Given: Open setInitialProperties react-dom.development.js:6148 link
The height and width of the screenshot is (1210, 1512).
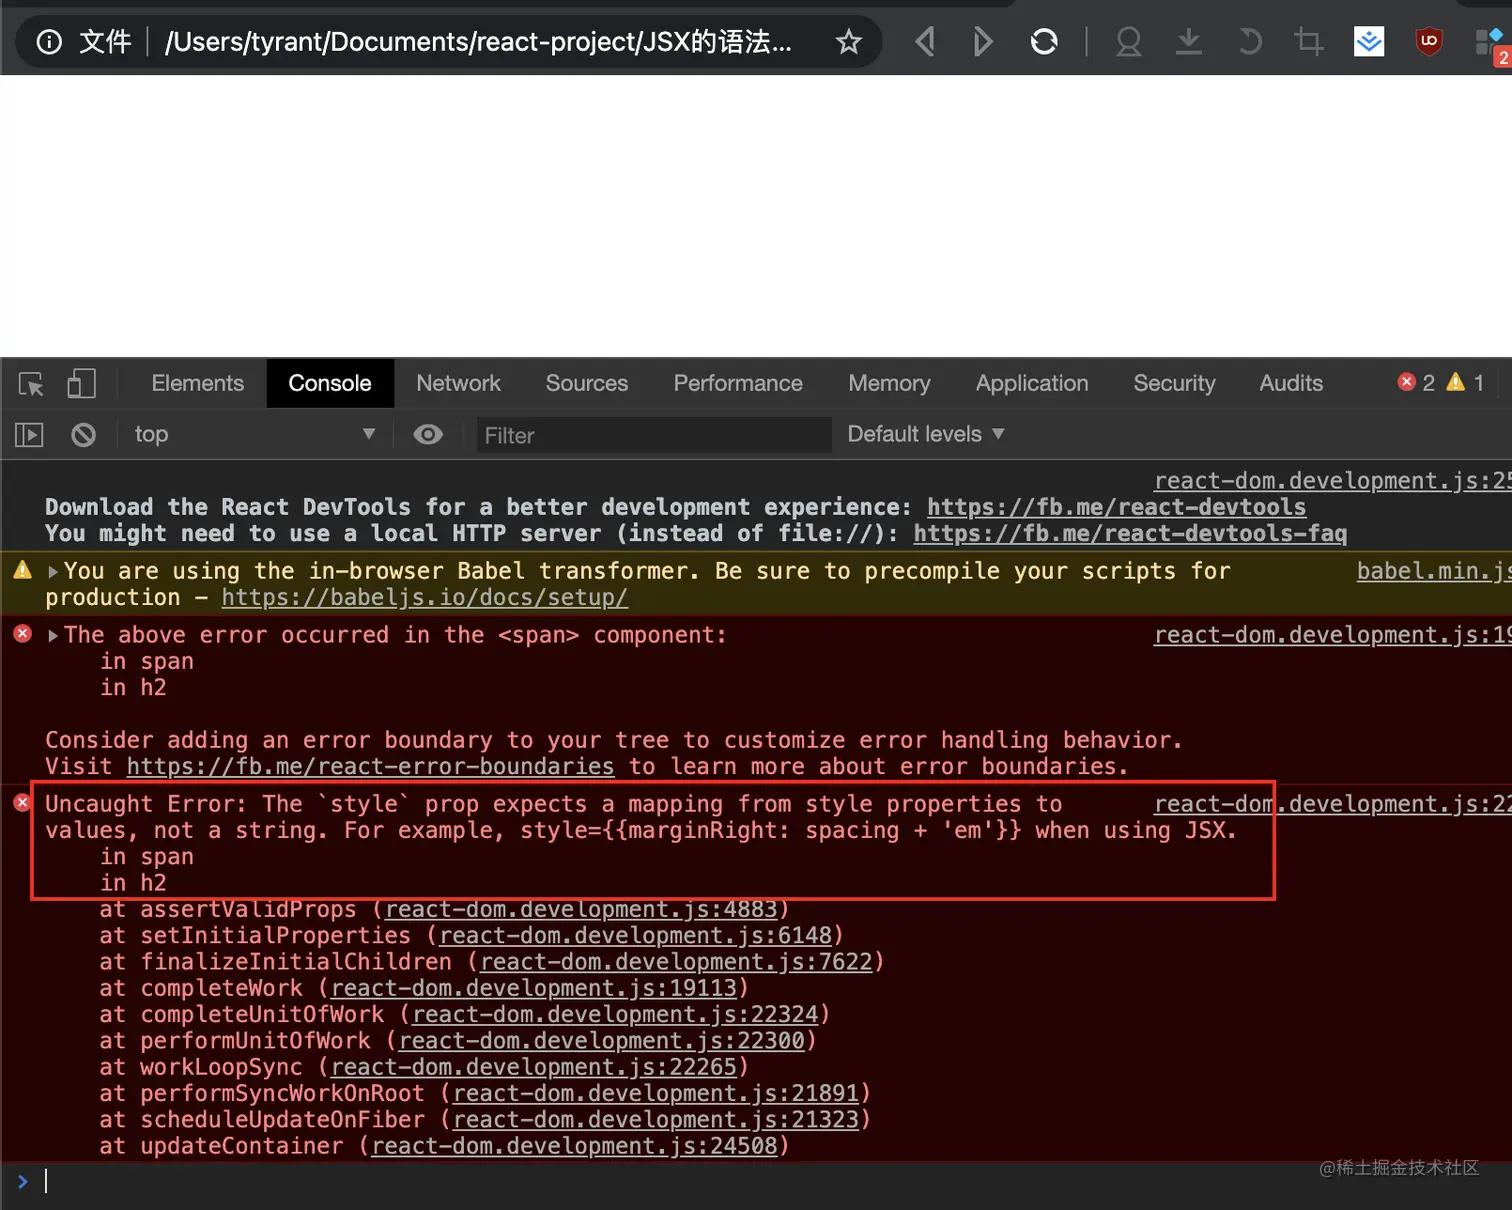Looking at the screenshot, I should (636, 936).
